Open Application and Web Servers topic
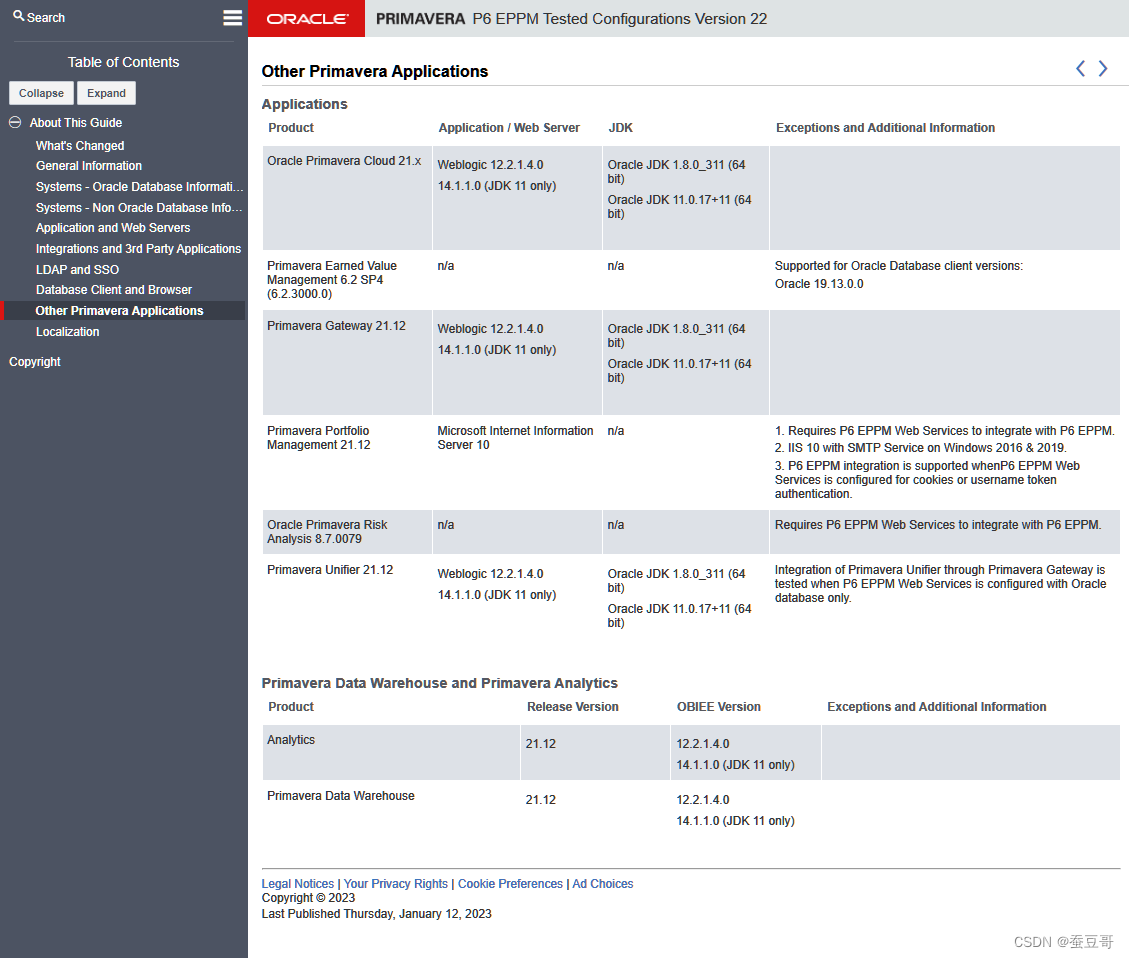1129x958 pixels. pos(113,227)
